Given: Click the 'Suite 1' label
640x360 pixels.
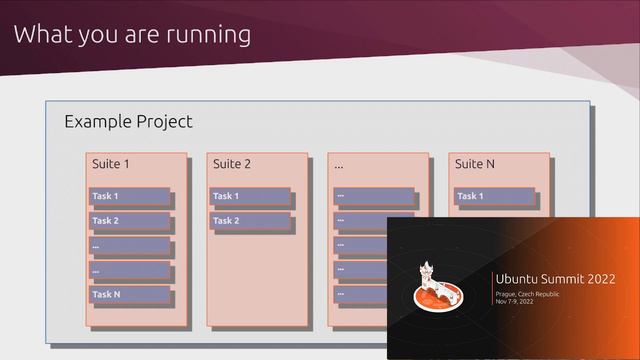Looking at the screenshot, I should [111, 164].
